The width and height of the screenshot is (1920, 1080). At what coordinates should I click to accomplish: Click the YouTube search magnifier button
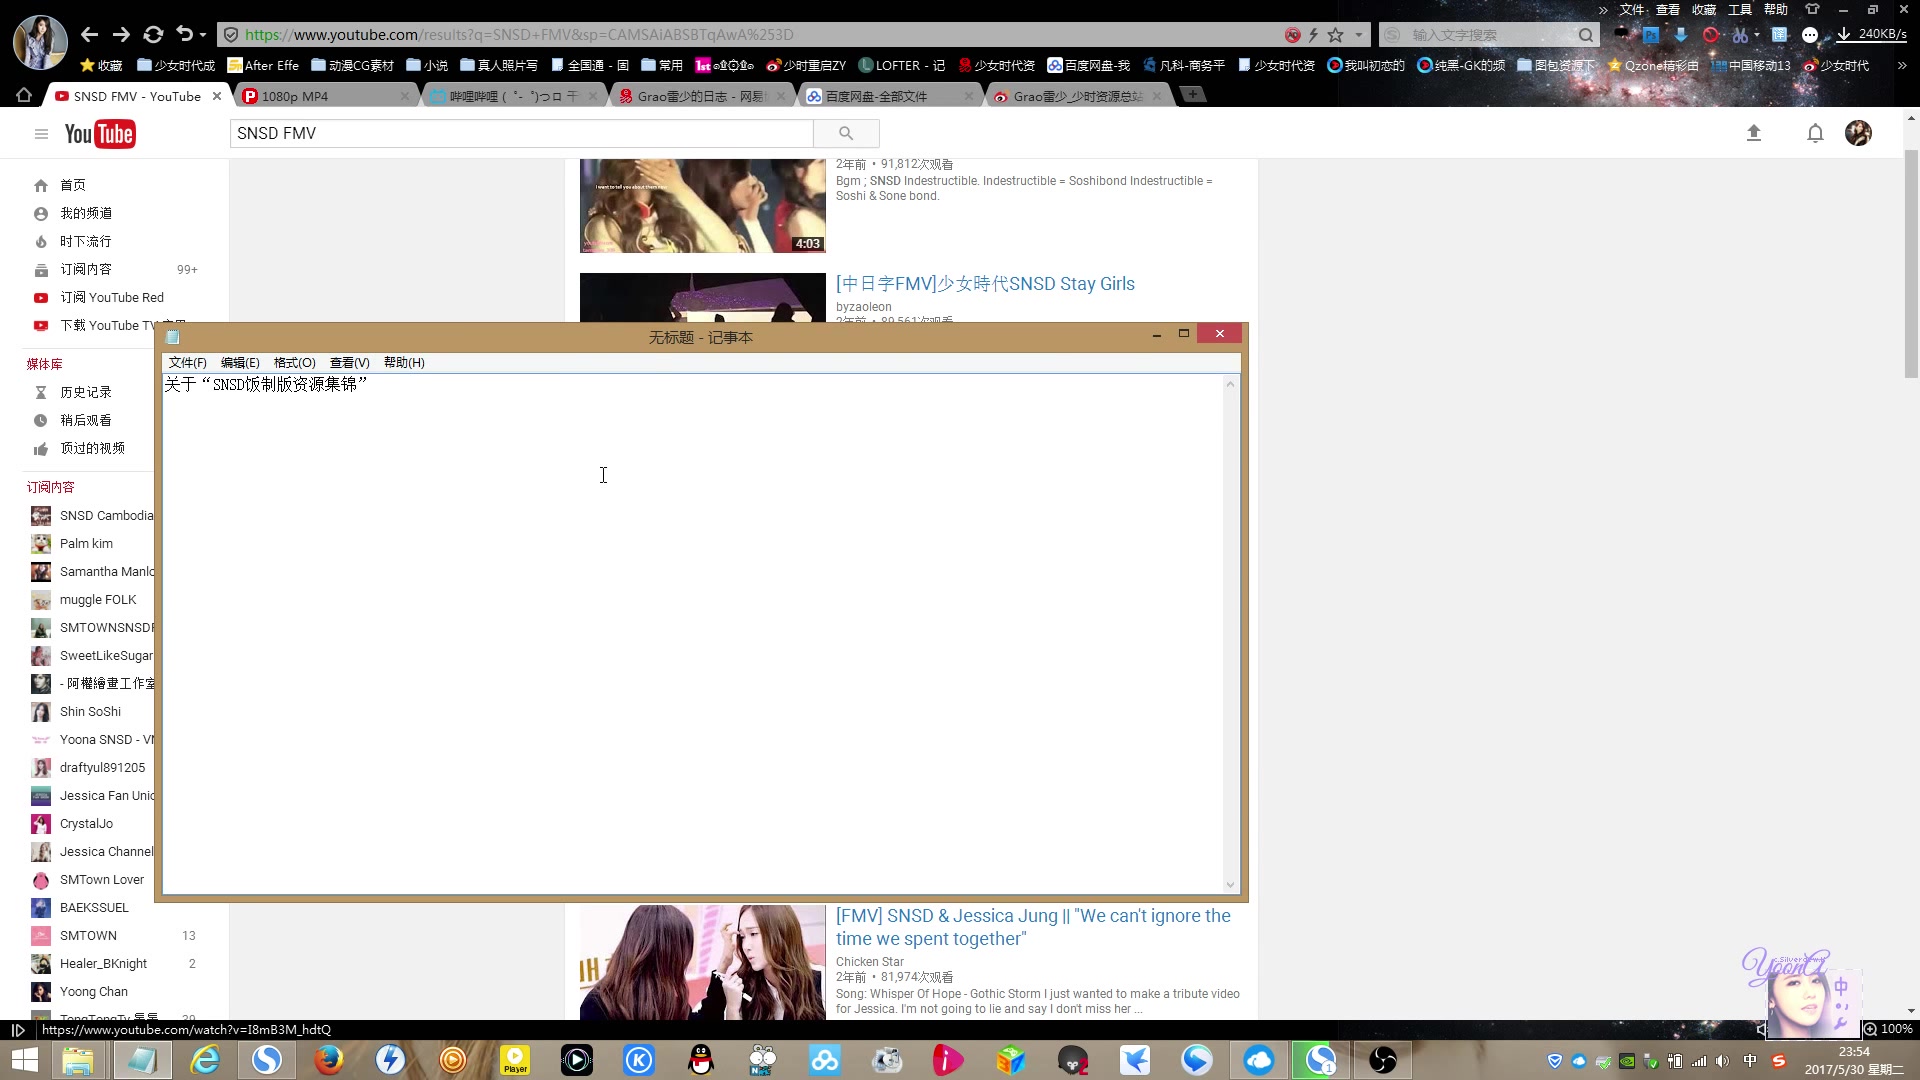click(846, 133)
